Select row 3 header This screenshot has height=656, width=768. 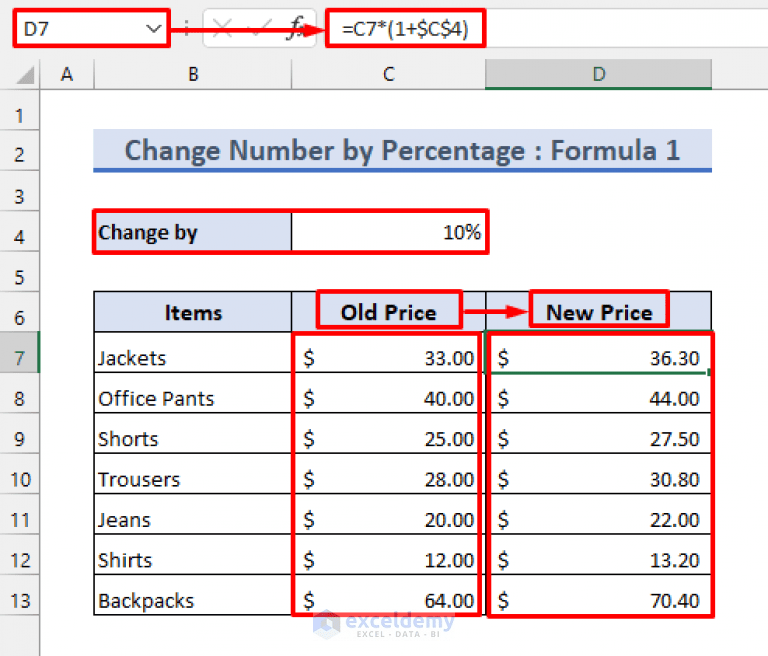click(x=20, y=192)
